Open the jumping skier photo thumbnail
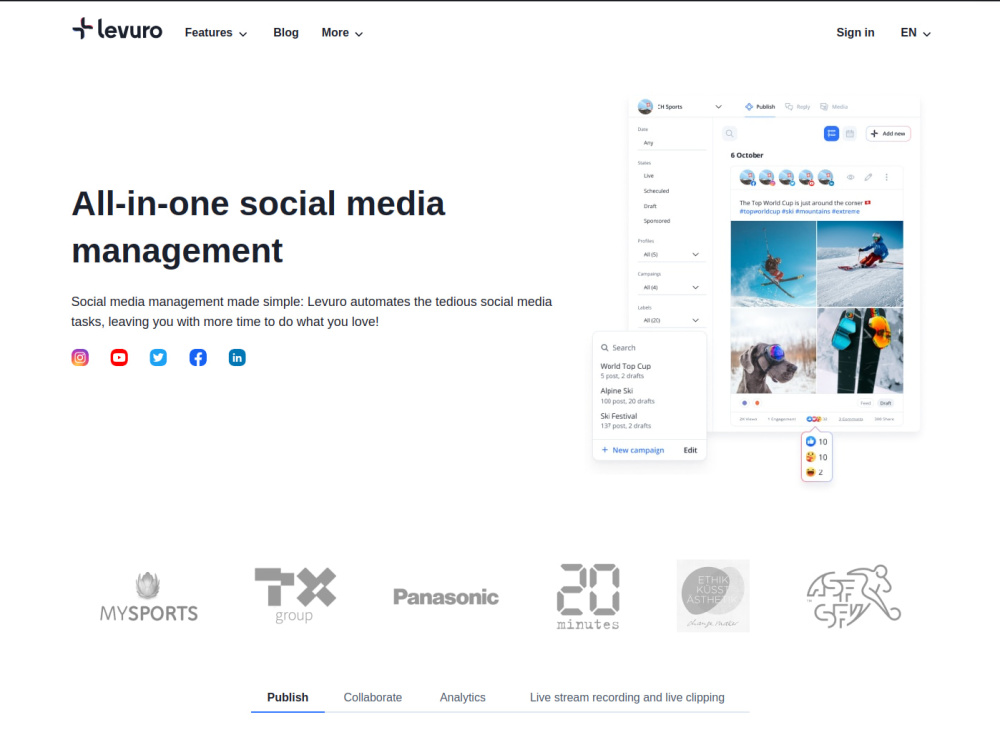Screen dimensions: 1000x750 (x=773, y=263)
